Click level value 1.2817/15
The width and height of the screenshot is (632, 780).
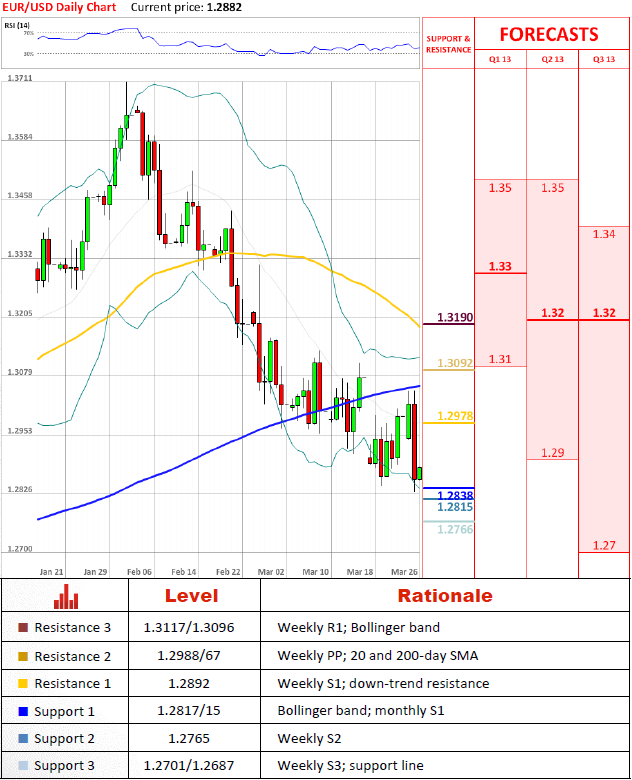tap(189, 711)
